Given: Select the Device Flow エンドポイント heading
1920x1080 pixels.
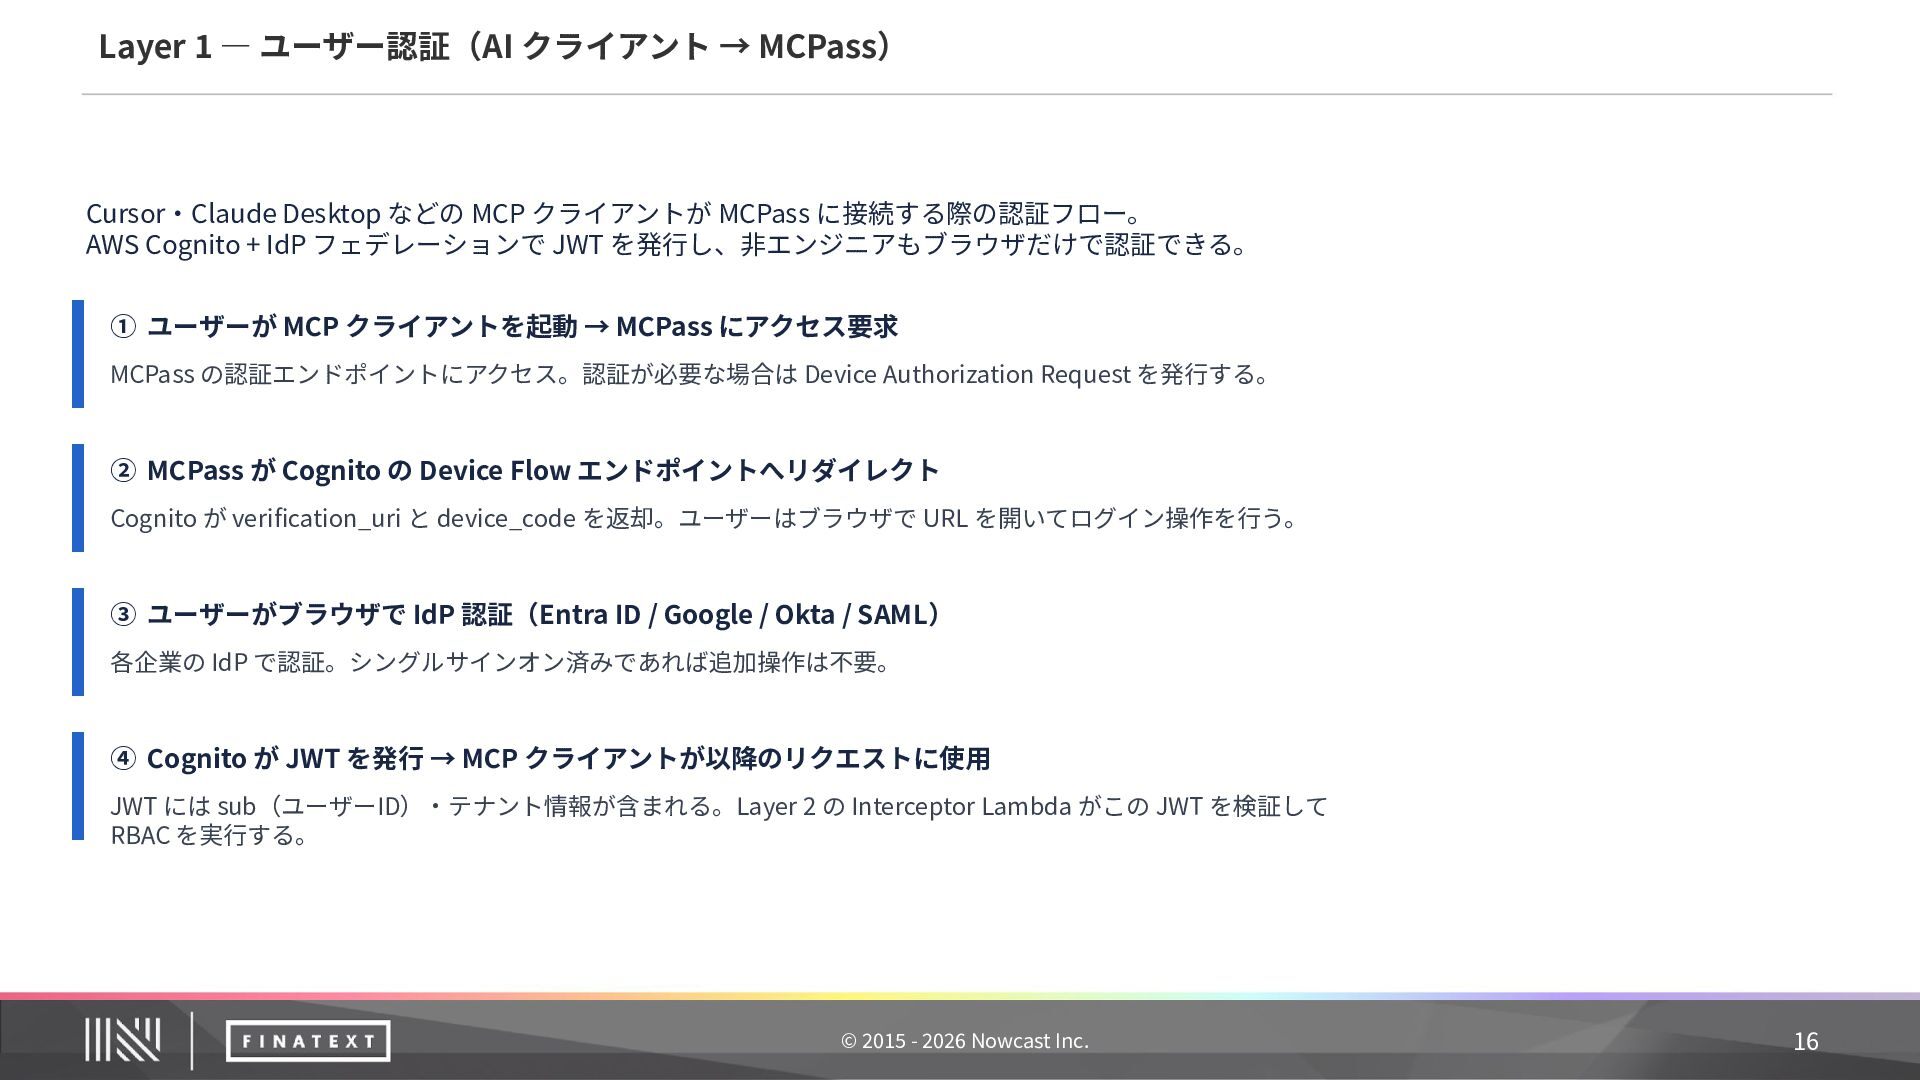Looking at the screenshot, I should coord(543,470).
